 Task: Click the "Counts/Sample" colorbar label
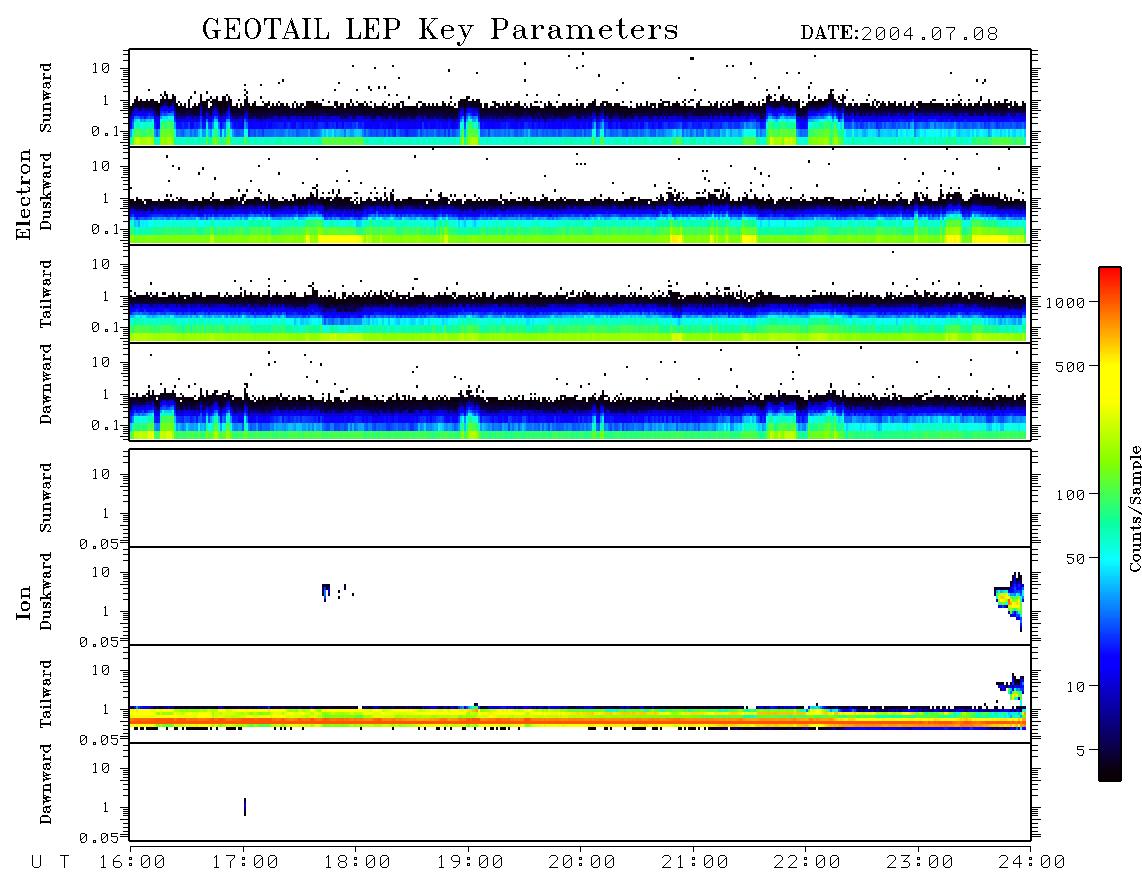[1134, 508]
